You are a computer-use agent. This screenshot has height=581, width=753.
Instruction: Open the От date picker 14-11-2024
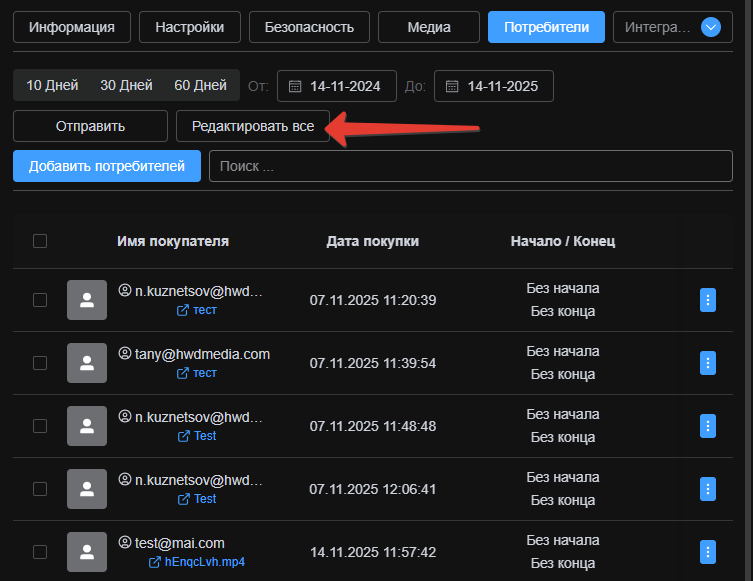point(337,86)
